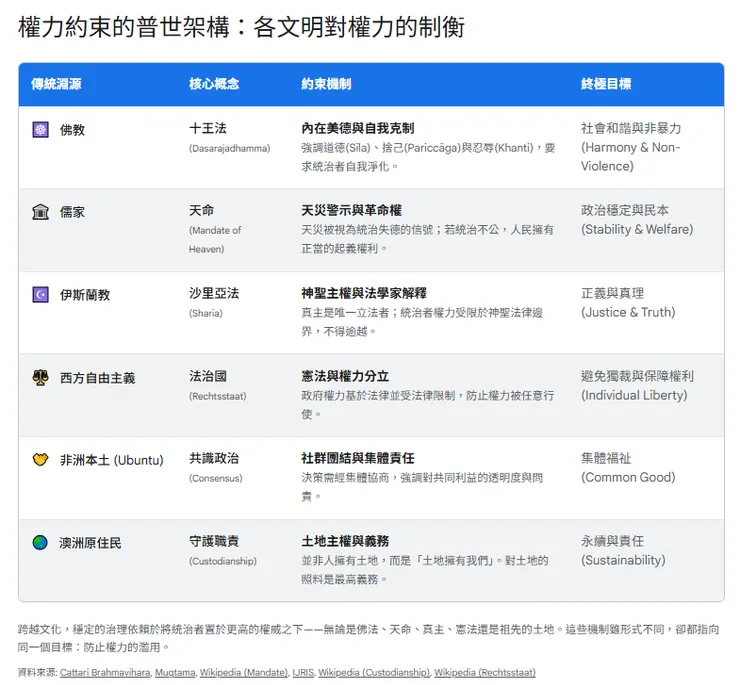Click the 十王法 concept cell
This screenshot has width=740, height=685.
(208, 128)
